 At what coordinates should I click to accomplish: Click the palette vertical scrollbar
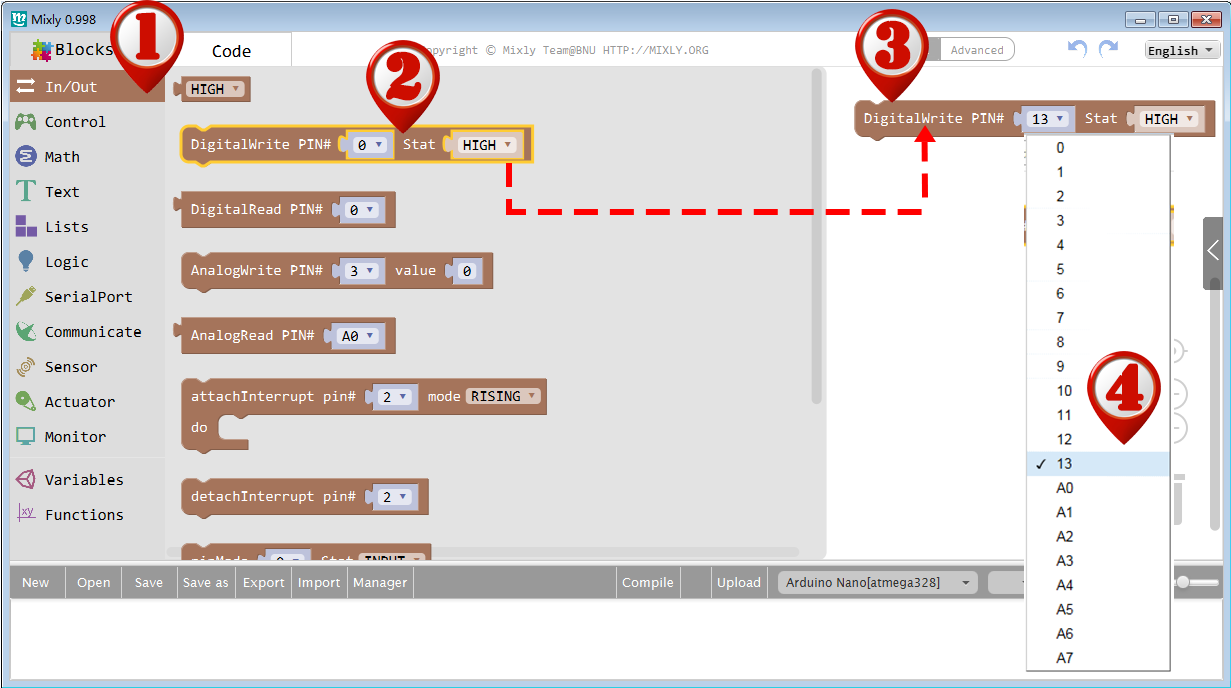pos(817,236)
